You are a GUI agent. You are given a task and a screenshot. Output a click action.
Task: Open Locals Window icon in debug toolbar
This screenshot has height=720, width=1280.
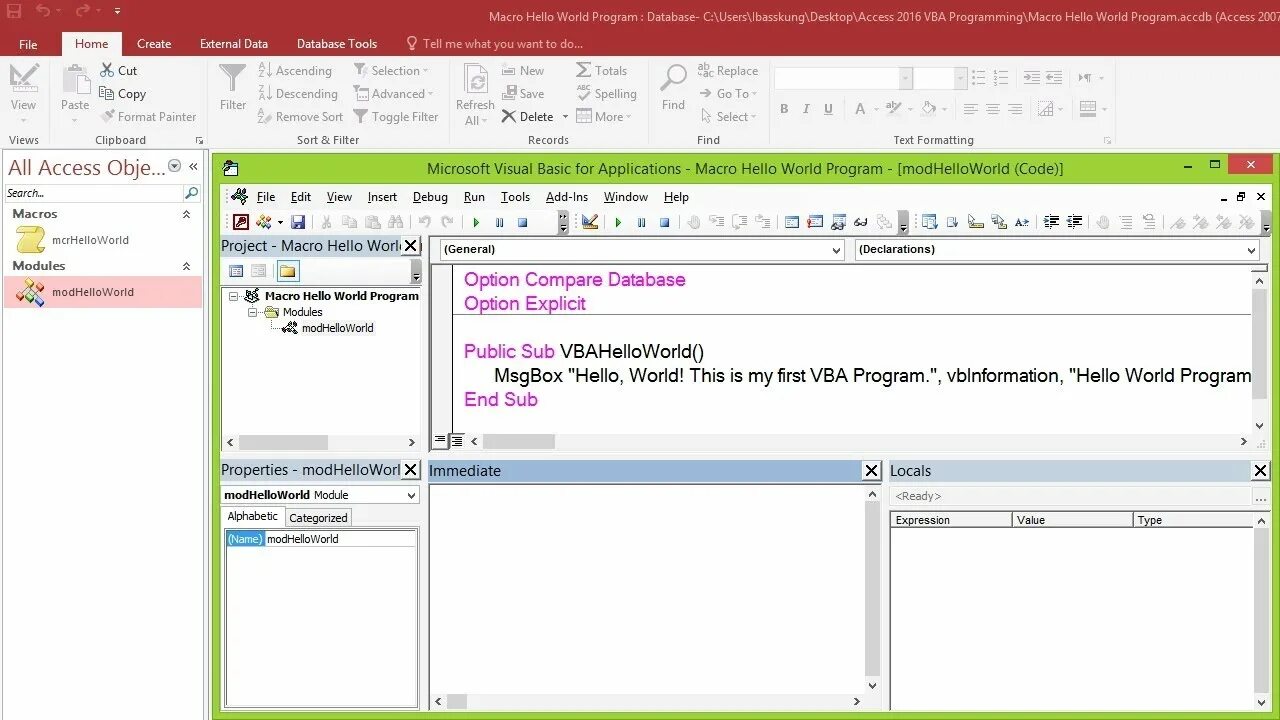[792, 222]
